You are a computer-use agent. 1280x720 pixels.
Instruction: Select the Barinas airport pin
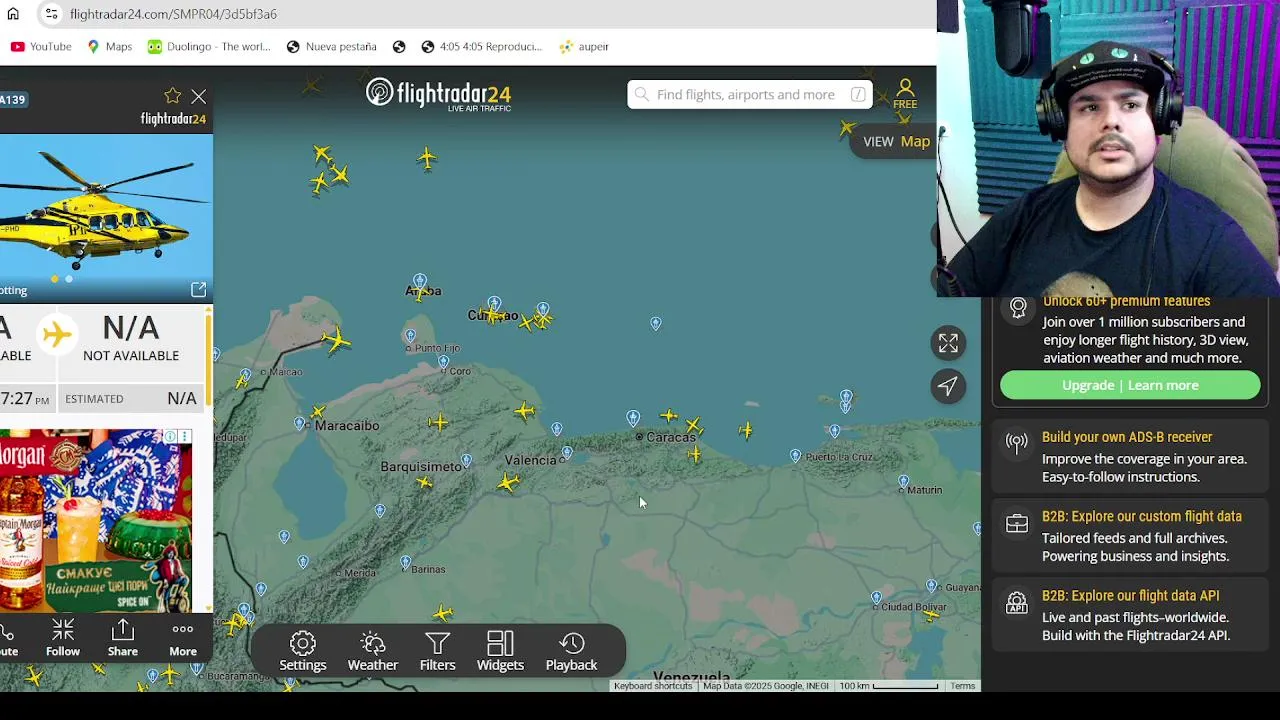tap(405, 562)
